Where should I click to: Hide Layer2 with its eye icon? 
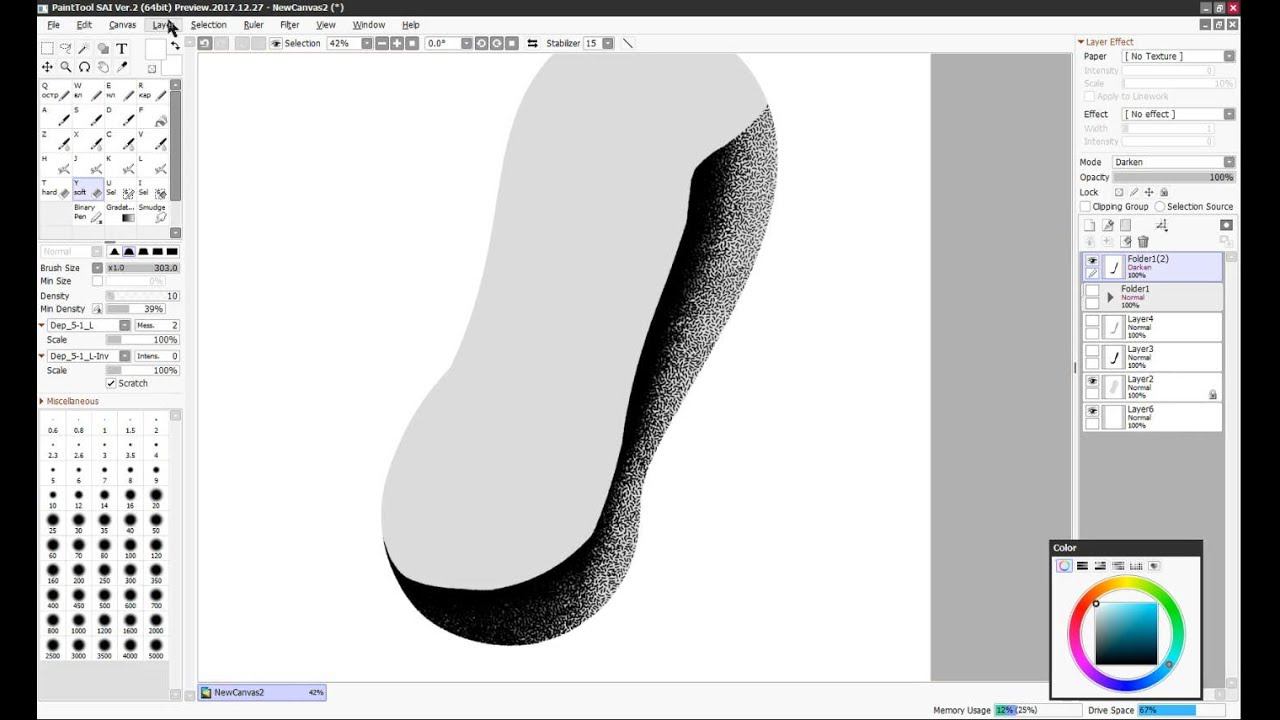point(1092,381)
